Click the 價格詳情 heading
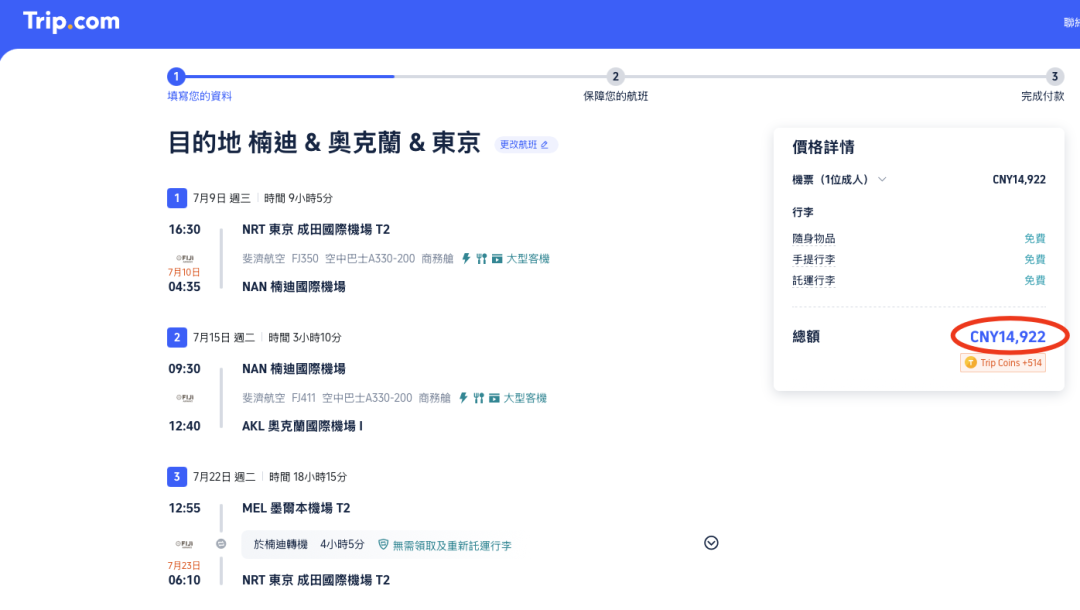The image size is (1080, 610). click(x=823, y=147)
